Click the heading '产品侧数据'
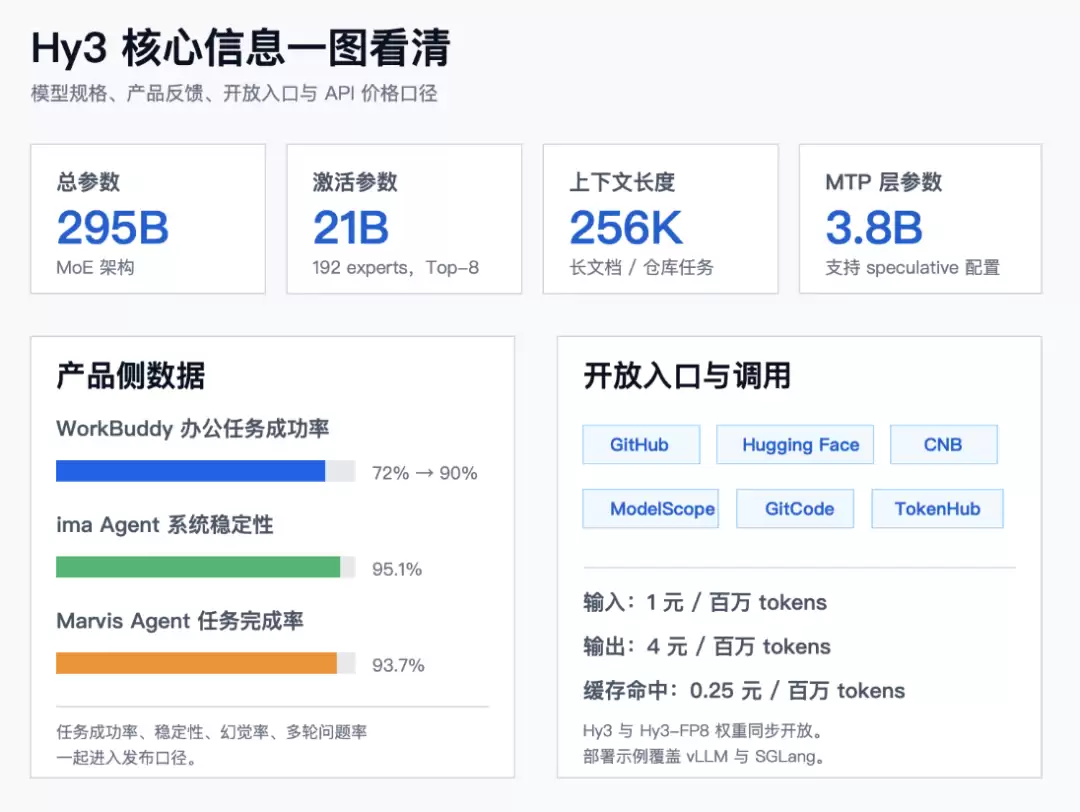The height and width of the screenshot is (812, 1080). coord(131,376)
